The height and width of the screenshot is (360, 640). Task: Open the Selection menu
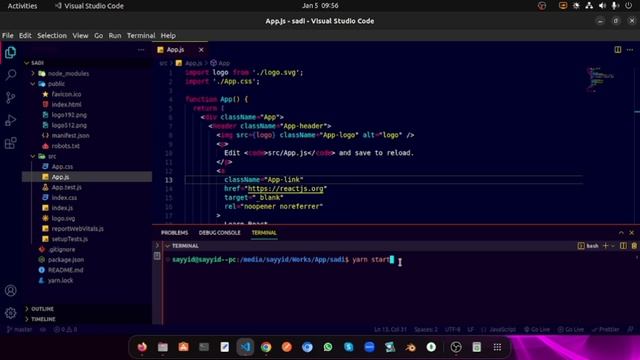click(x=52, y=36)
